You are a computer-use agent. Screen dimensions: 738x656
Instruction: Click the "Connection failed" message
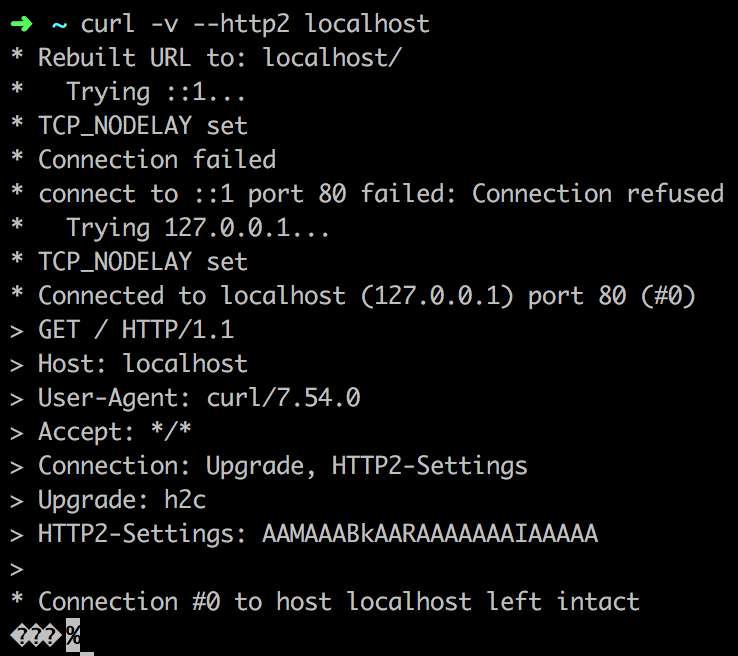[x=157, y=160]
